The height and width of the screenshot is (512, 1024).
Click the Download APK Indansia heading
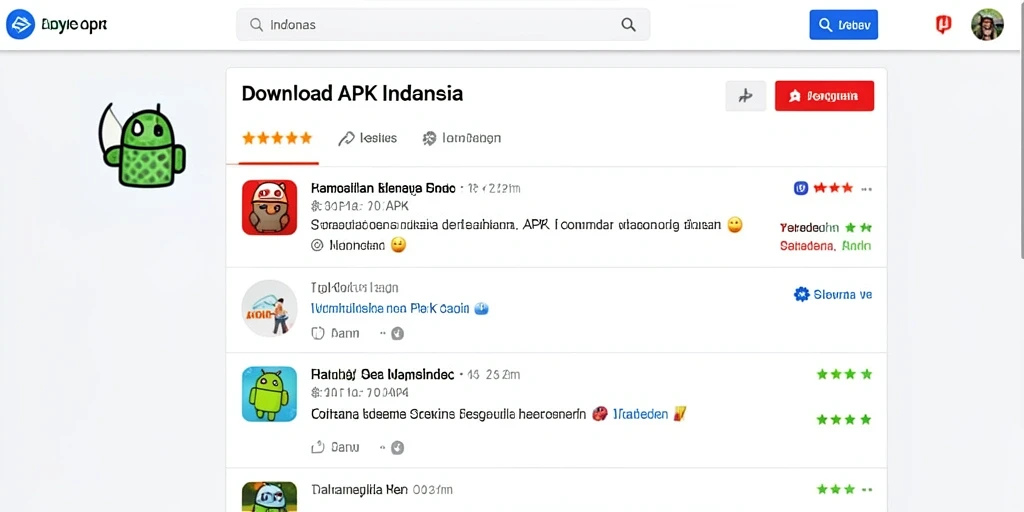tap(352, 93)
